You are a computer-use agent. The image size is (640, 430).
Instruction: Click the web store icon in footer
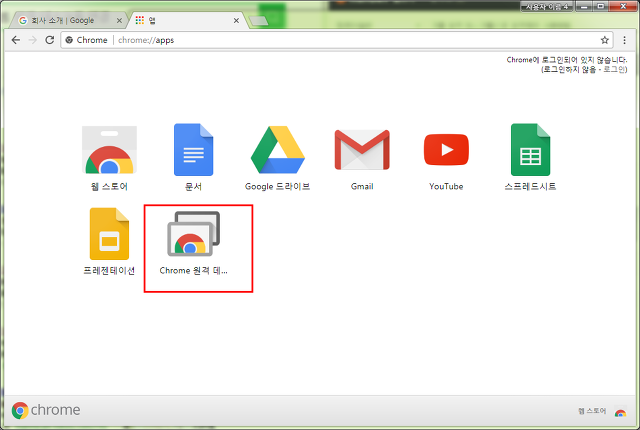[x=620, y=412]
